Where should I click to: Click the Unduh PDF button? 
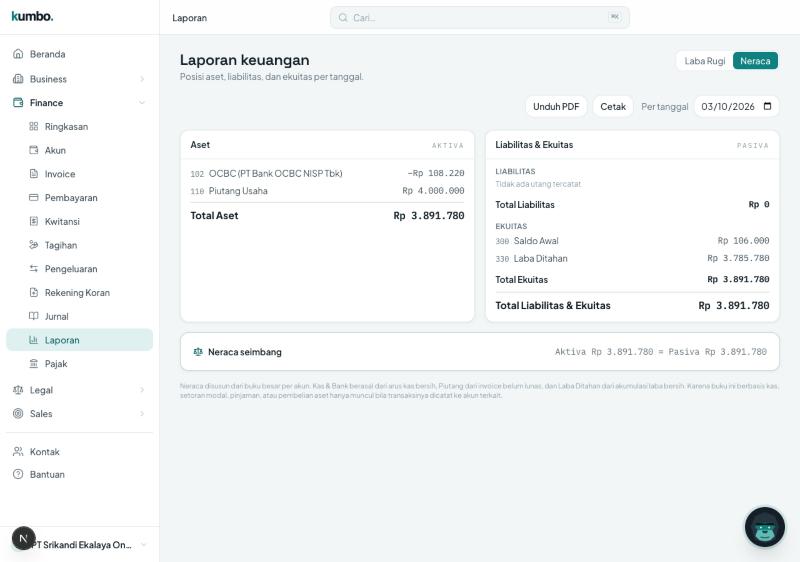pyautogui.click(x=556, y=107)
